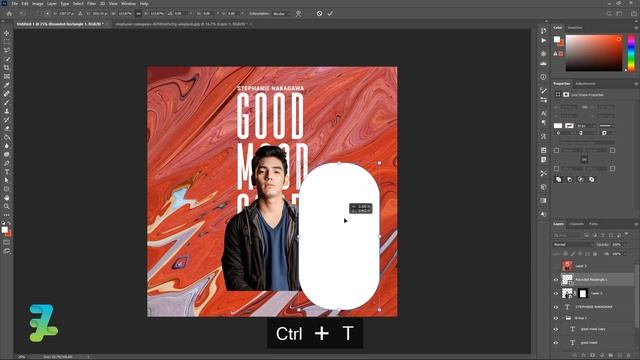
Task: Select the Path Selection tool
Action: 7,180
